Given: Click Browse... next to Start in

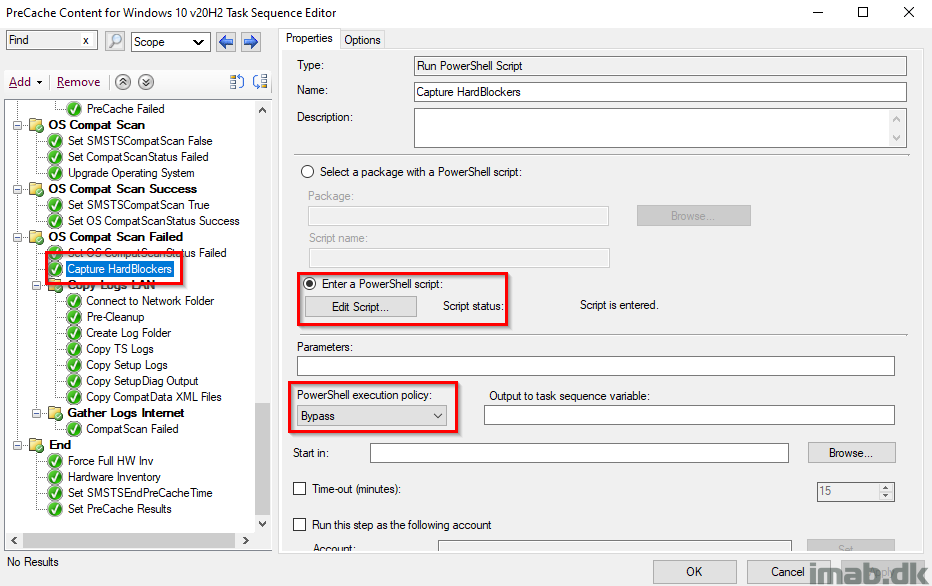Looking at the screenshot, I should (851, 453).
